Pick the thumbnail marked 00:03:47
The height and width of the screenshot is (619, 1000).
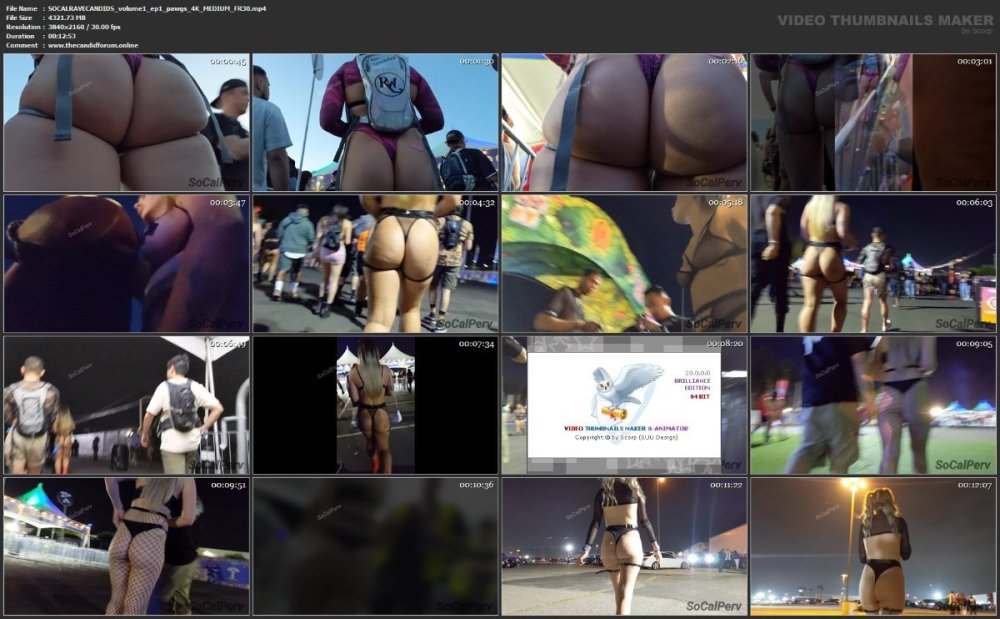coord(126,264)
